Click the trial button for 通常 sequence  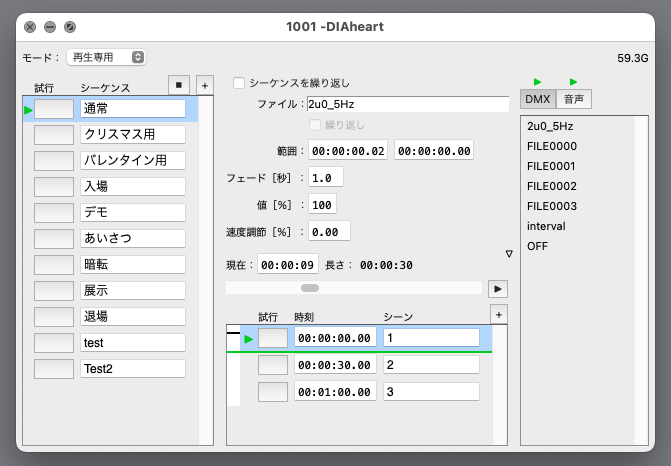(x=54, y=109)
